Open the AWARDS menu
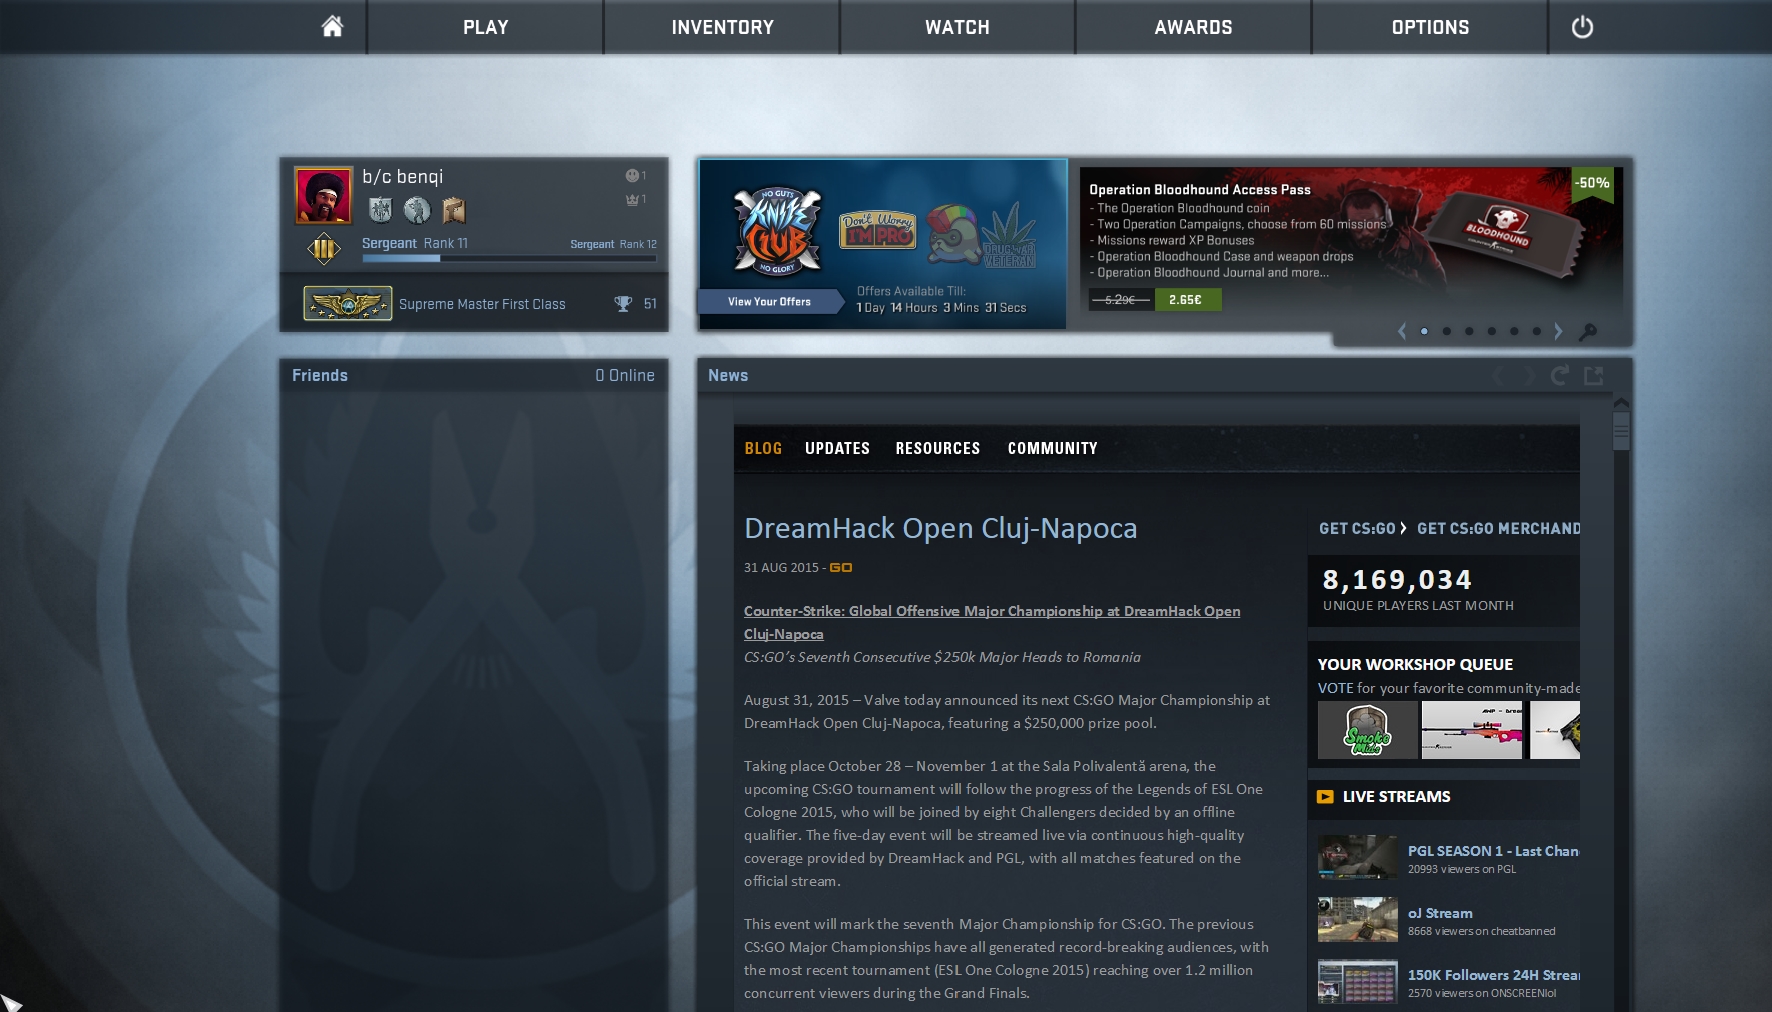The image size is (1772, 1012). coord(1193,27)
